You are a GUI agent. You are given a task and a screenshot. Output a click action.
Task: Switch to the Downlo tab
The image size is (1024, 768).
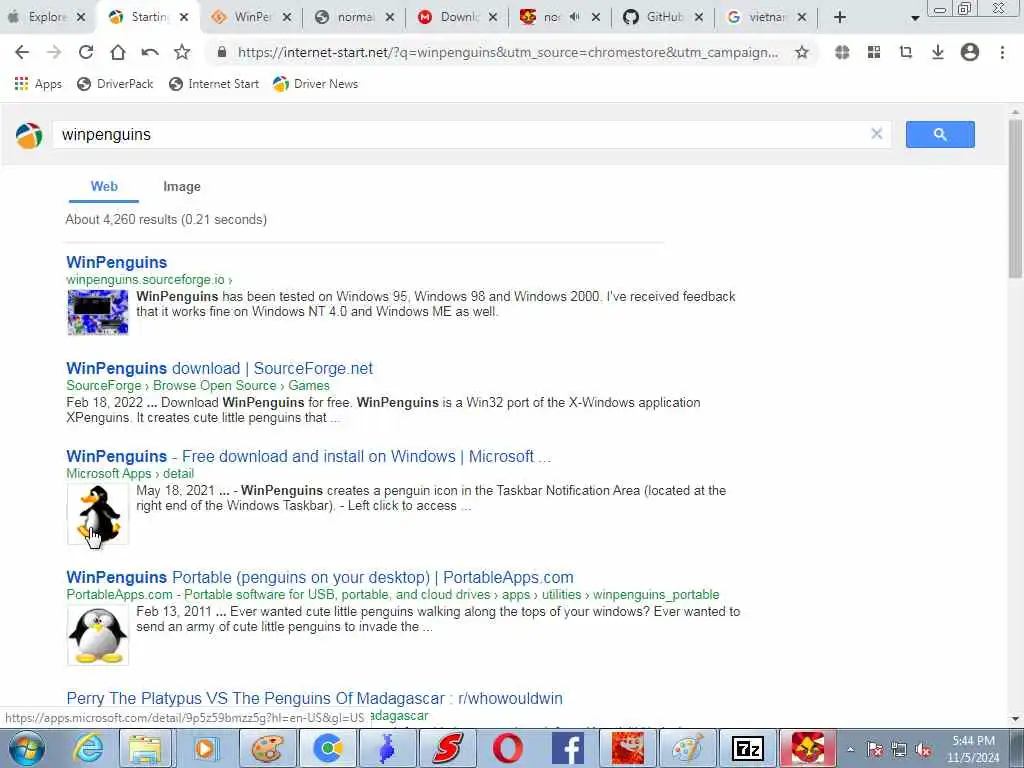(458, 18)
